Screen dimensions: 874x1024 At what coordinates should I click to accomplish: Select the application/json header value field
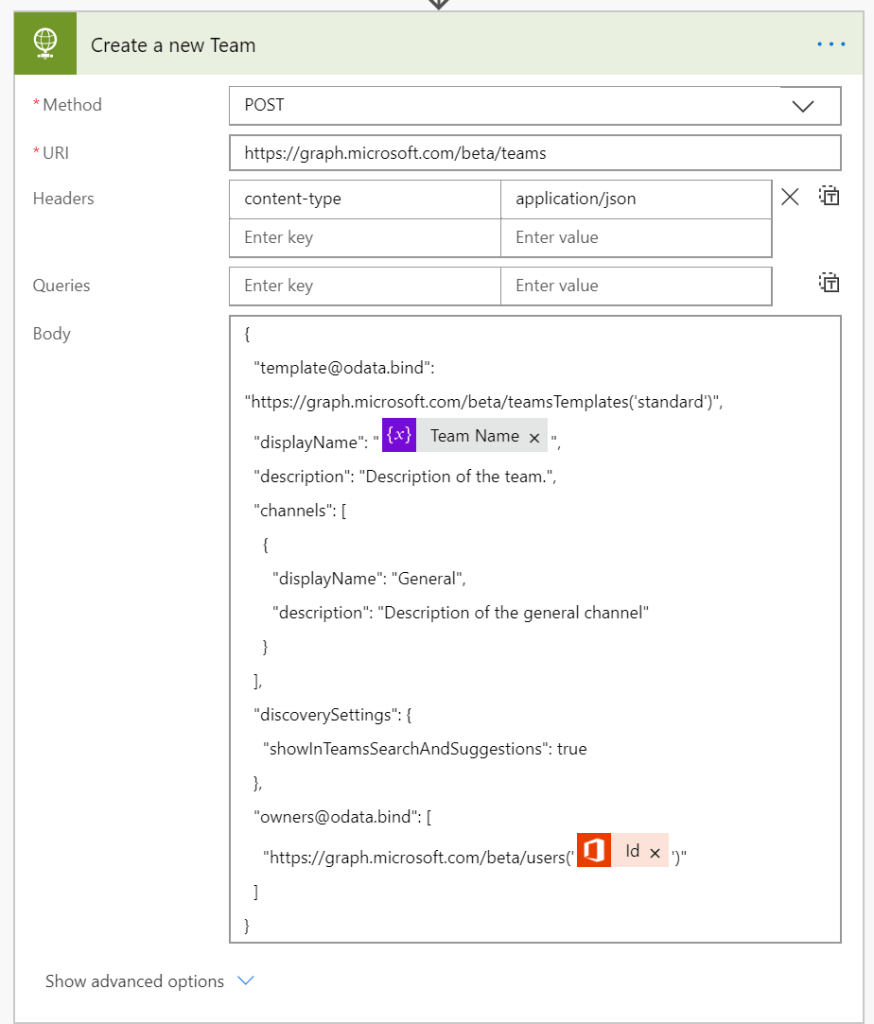click(x=635, y=199)
